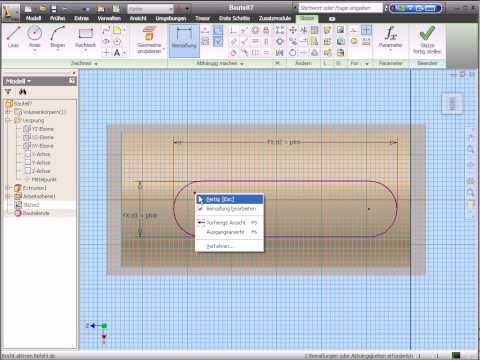The image size is (480, 360).
Task: Click the construction line format icon
Action: (x=354, y=30)
